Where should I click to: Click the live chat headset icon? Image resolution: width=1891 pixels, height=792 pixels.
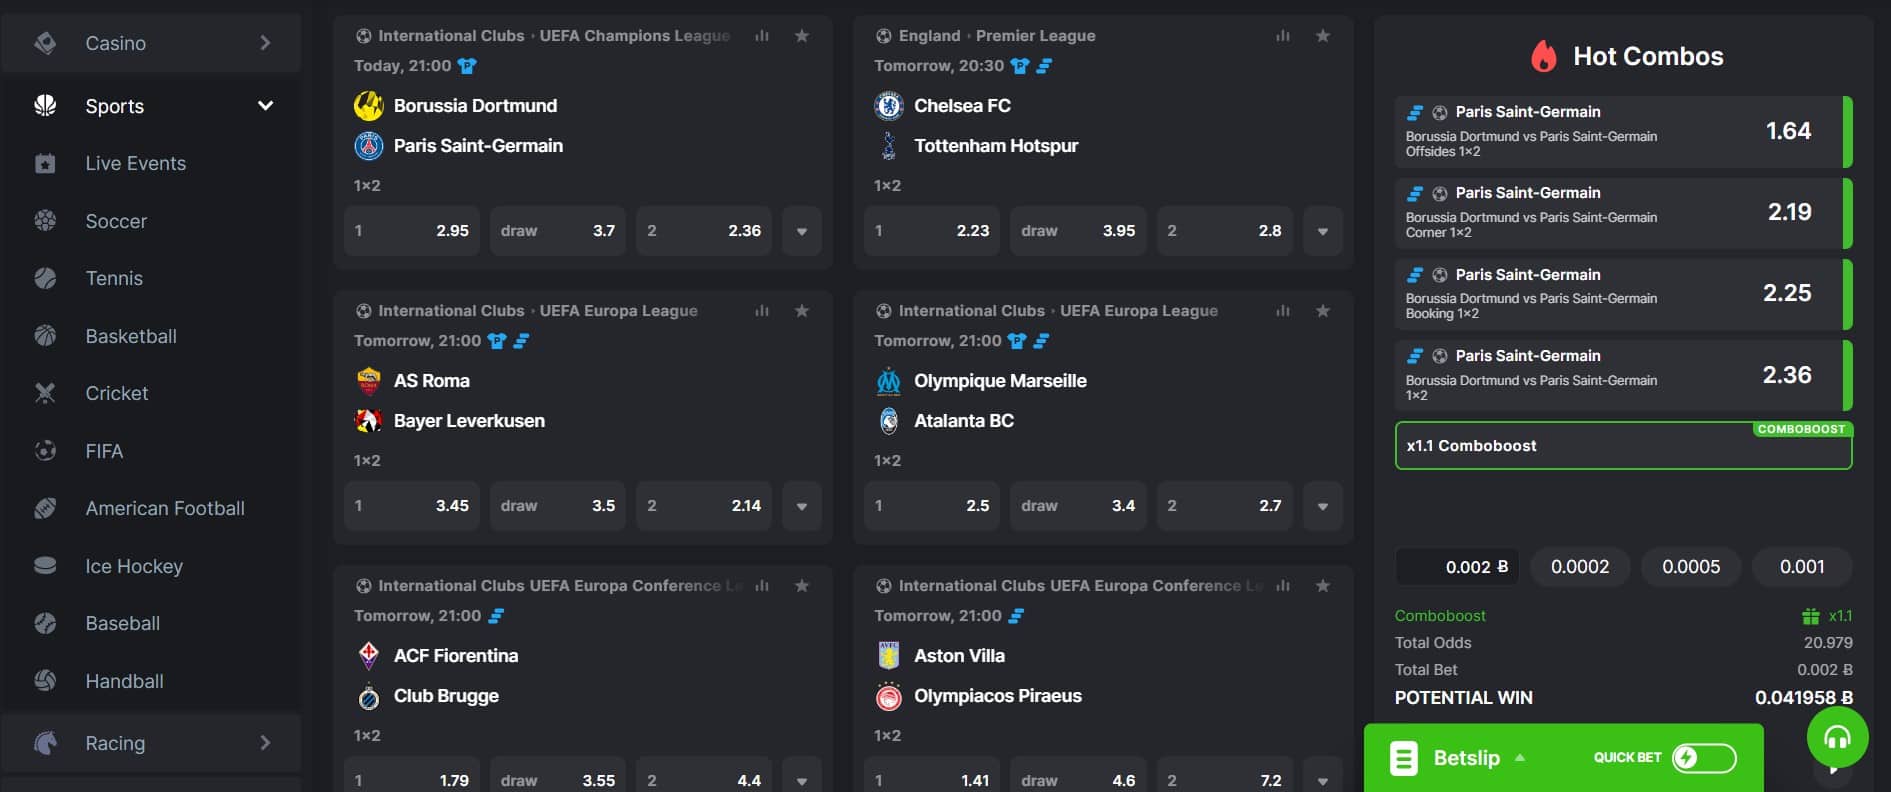pos(1837,738)
